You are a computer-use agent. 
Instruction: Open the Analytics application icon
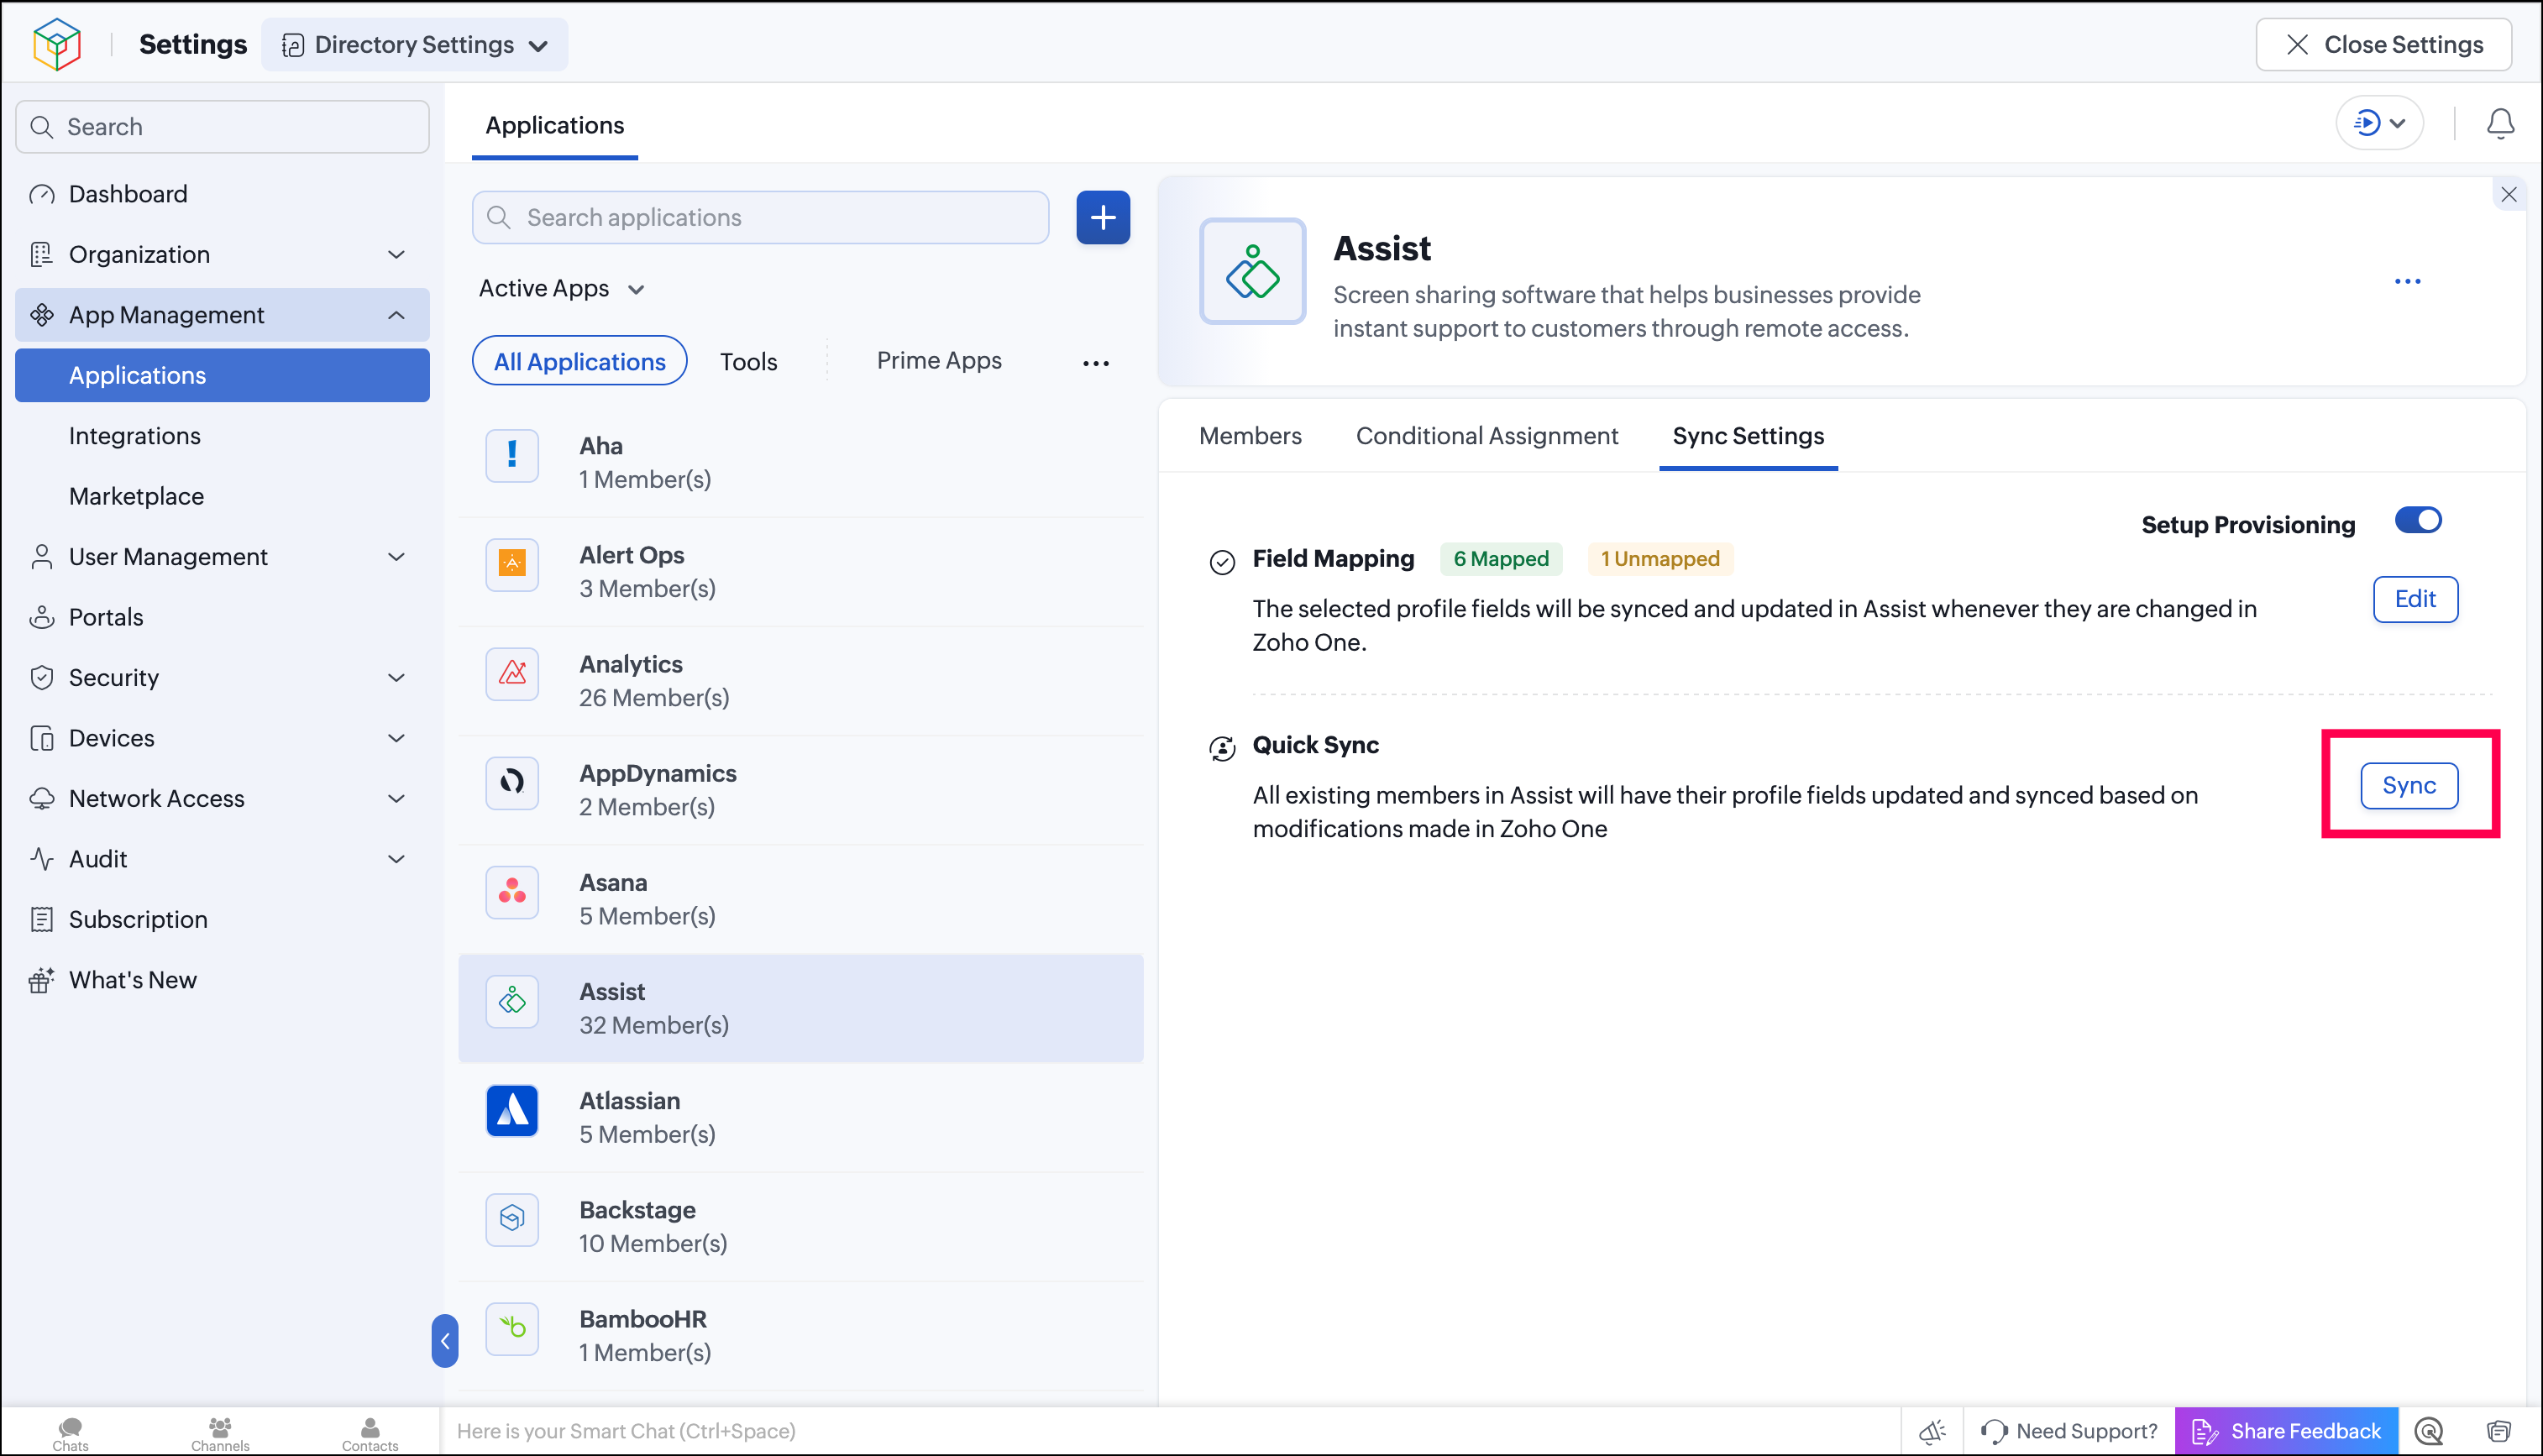(512, 673)
